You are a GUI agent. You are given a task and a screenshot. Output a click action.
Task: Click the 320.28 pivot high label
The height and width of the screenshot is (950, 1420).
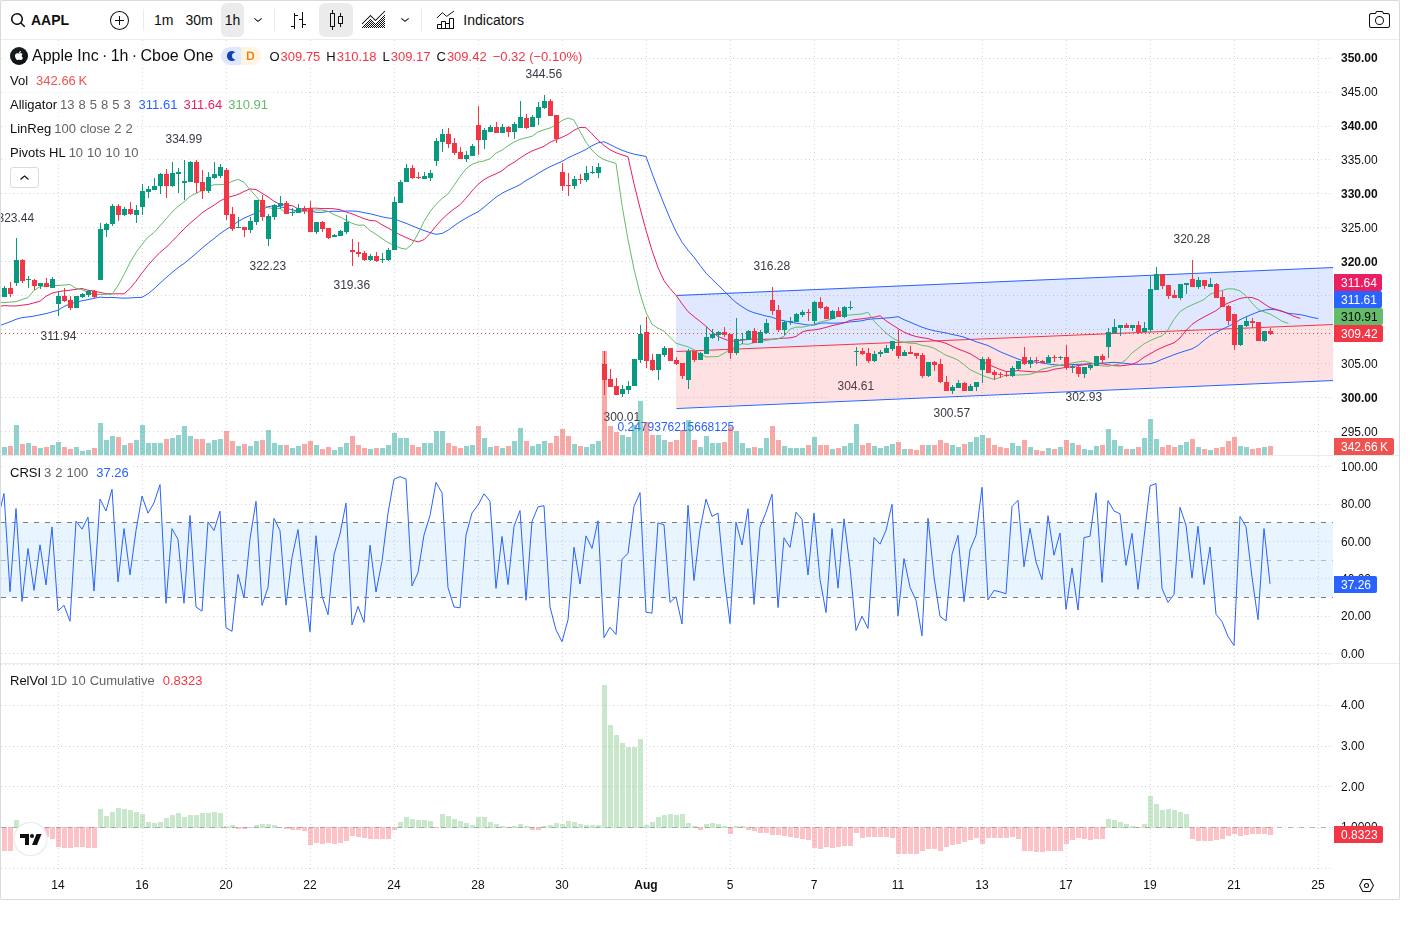[1192, 239]
